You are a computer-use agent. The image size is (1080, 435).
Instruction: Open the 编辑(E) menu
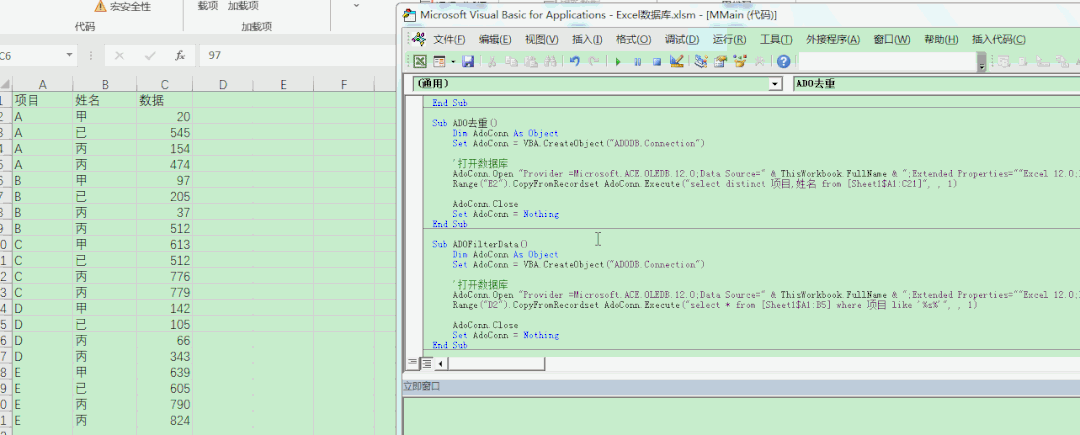pyautogui.click(x=495, y=39)
